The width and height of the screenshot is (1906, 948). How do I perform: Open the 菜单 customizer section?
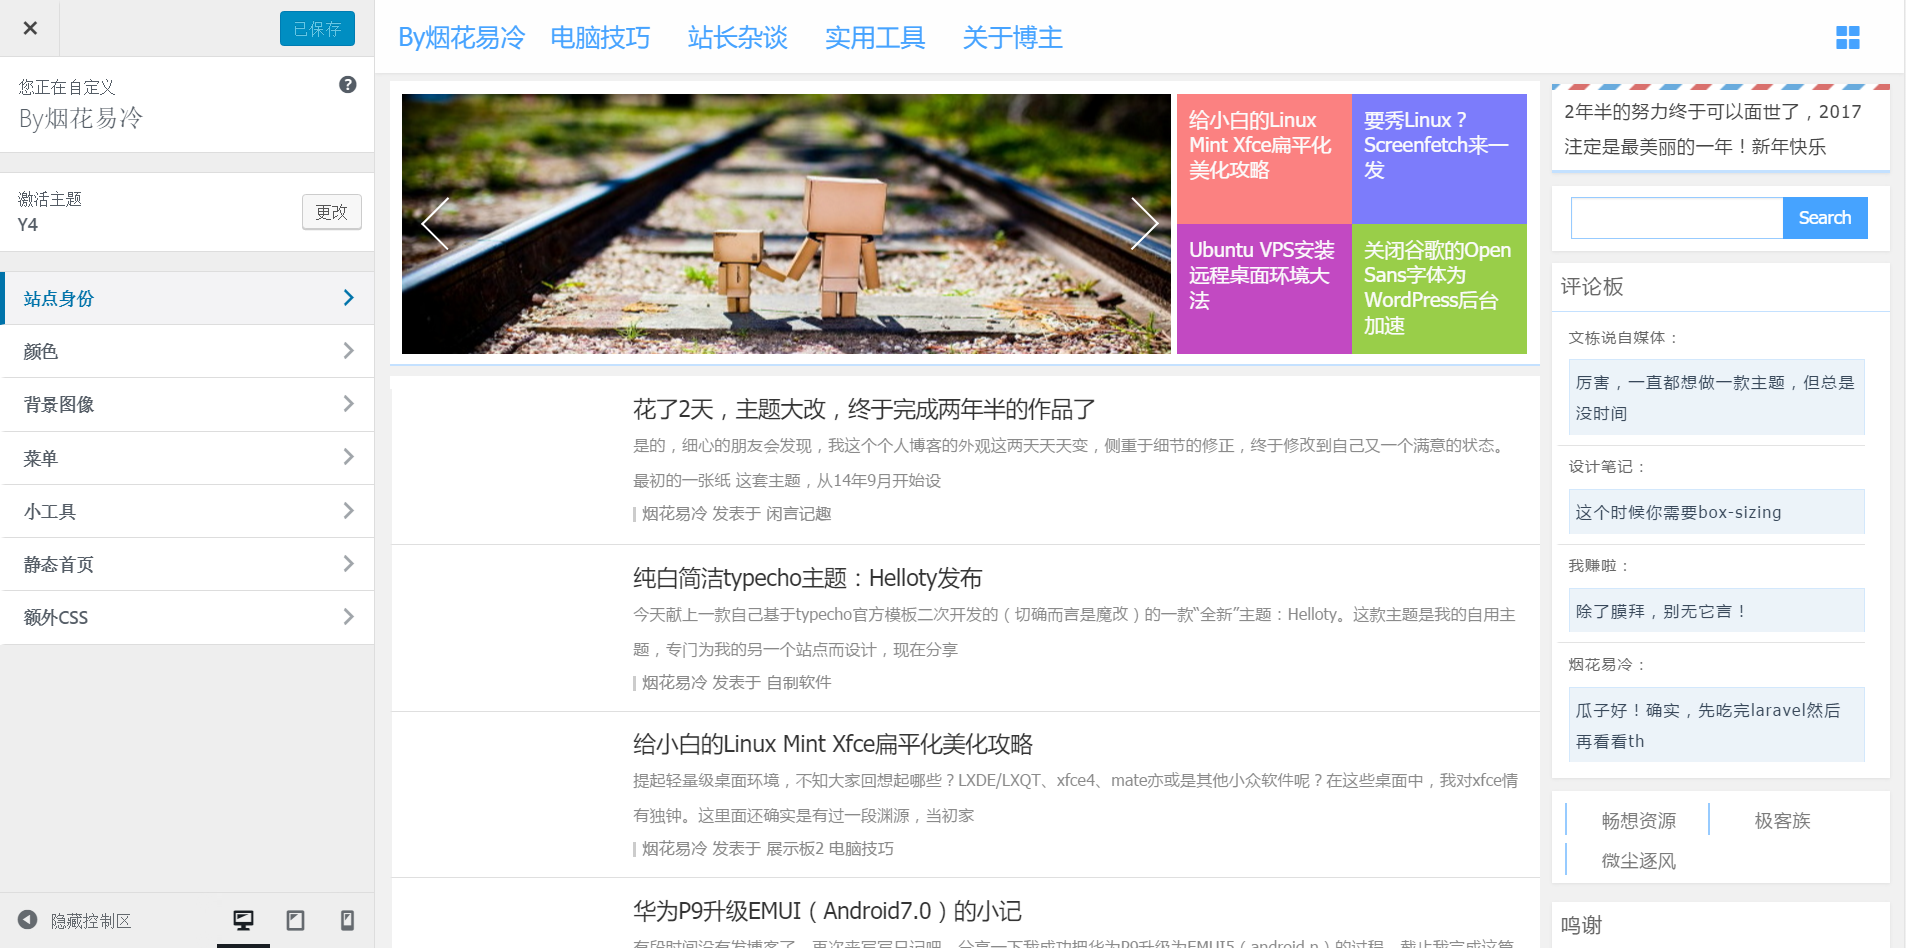pyautogui.click(x=187, y=458)
